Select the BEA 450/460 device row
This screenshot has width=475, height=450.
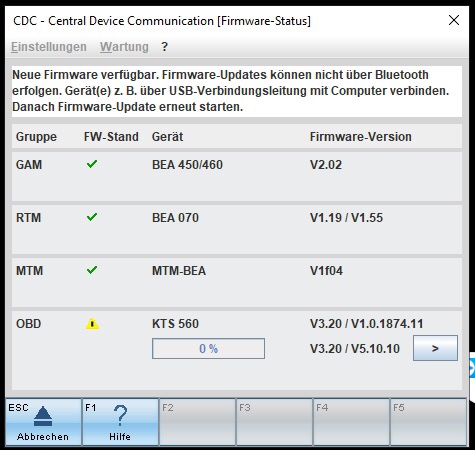(237, 176)
